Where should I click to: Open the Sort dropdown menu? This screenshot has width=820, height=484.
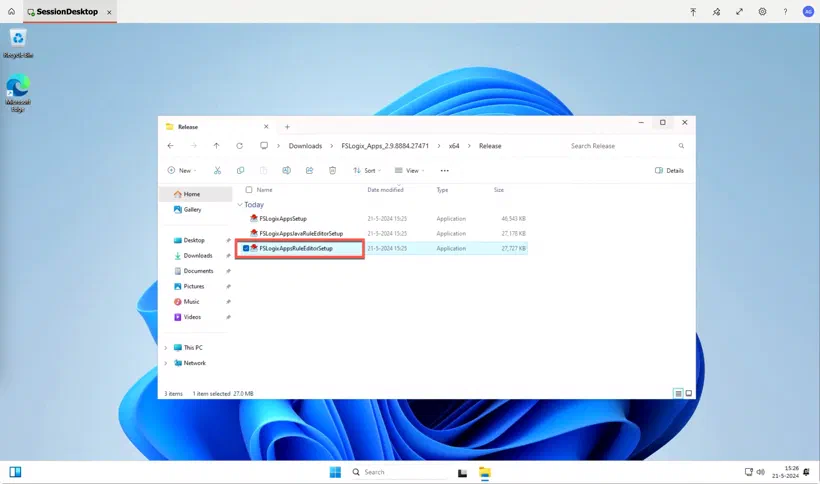tap(367, 170)
